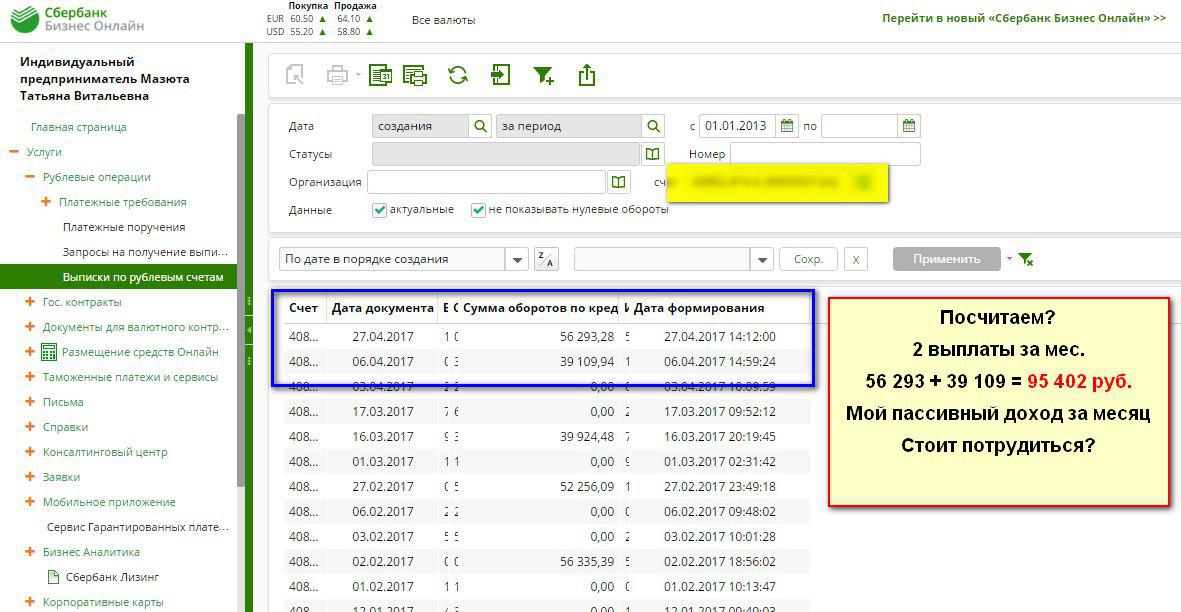Click the refresh arrows icon

(458, 75)
